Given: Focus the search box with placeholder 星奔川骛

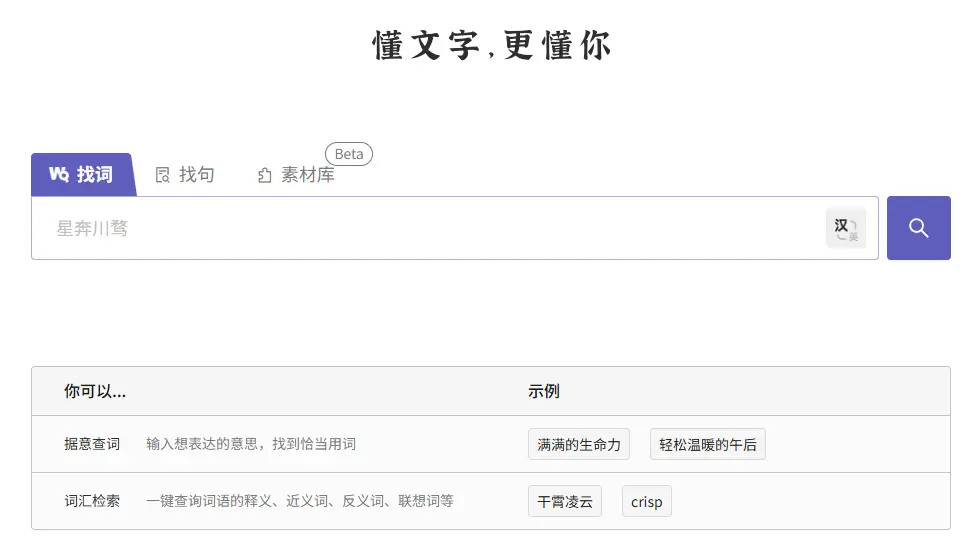Looking at the screenshot, I should (430, 228).
